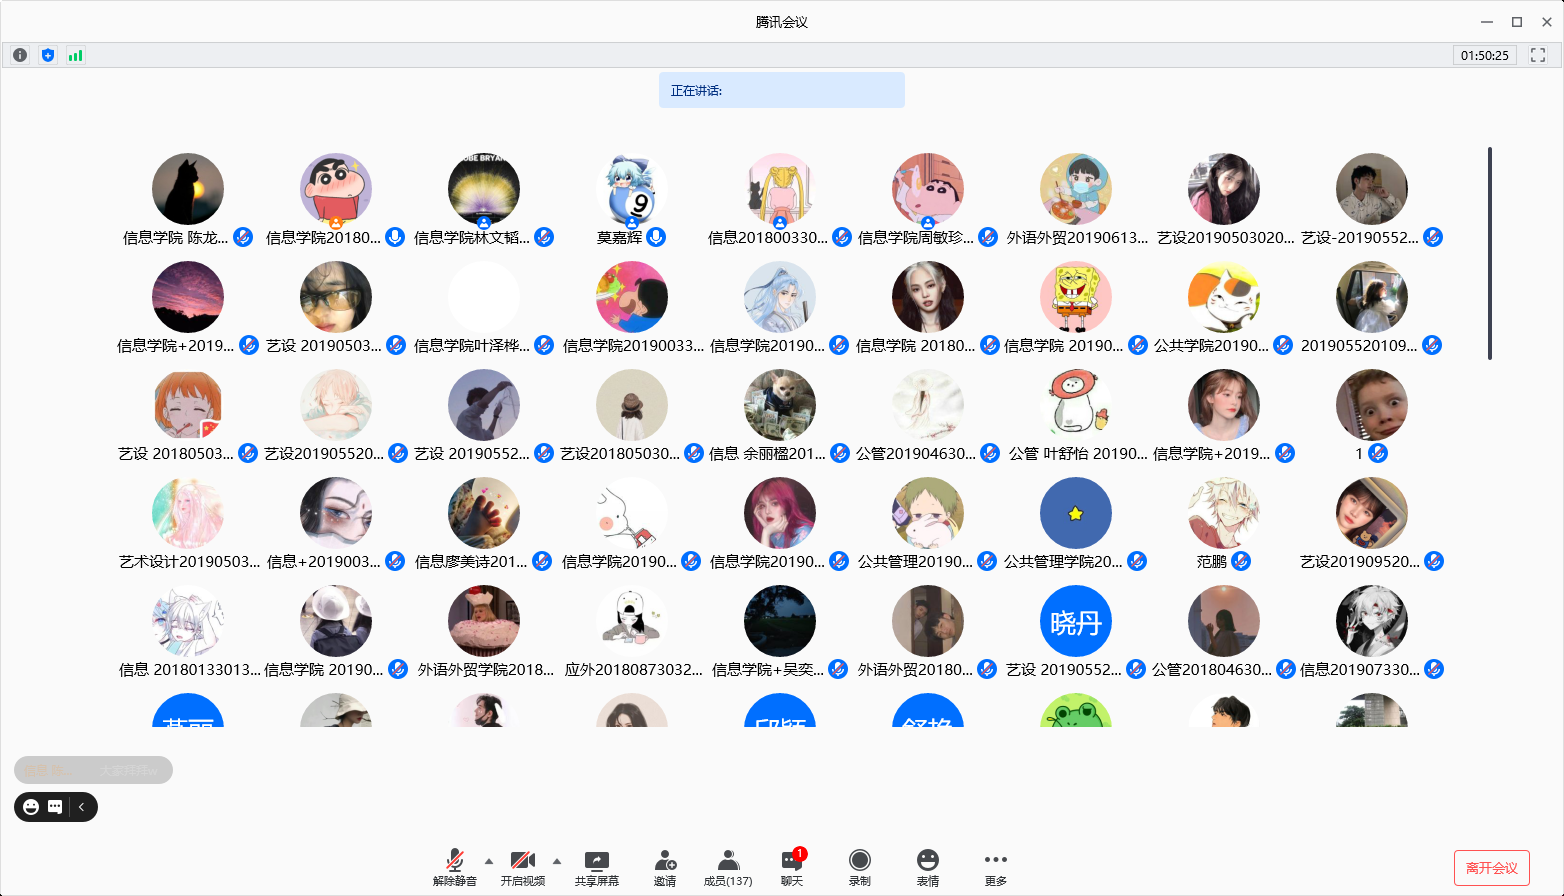
Task: Click cat avatar of 公共学院20190
Action: [x=1224, y=297]
